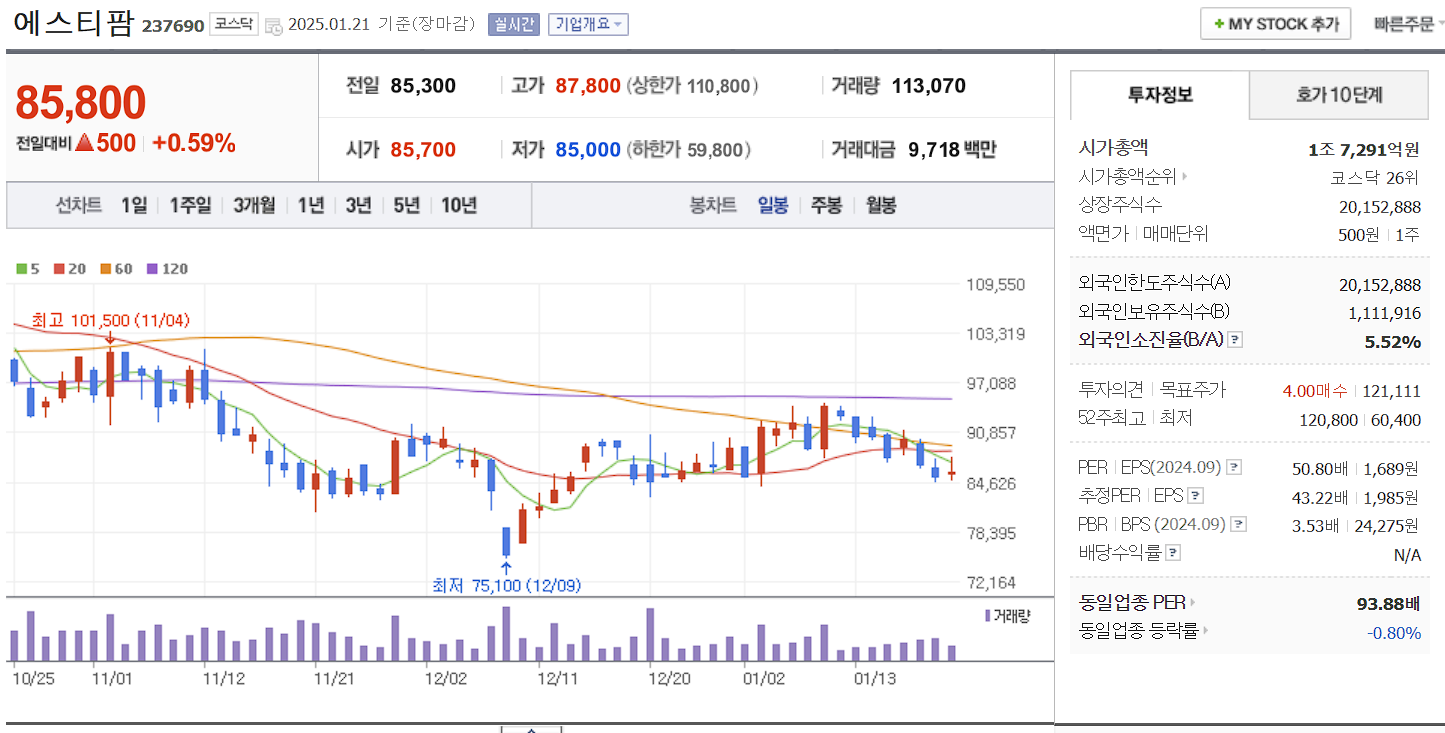The image size is (1445, 733).
Task: Expand the 기업개요 dropdown
Action: click(x=586, y=24)
